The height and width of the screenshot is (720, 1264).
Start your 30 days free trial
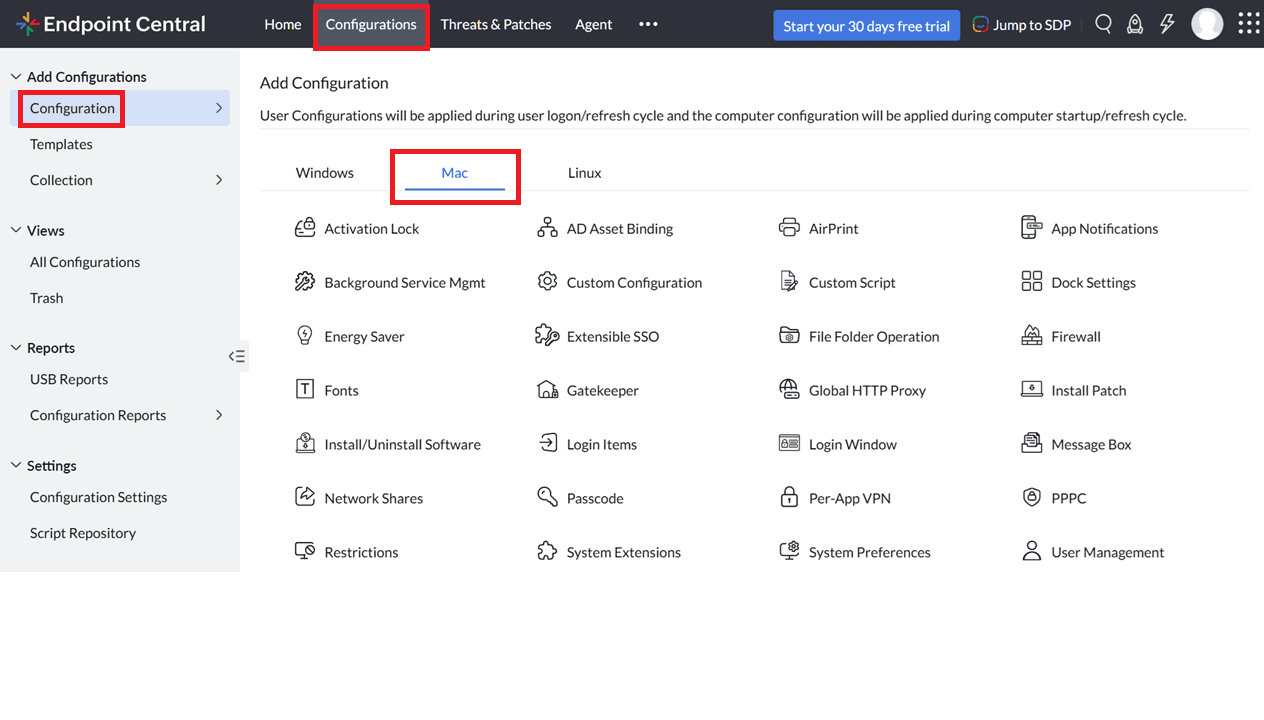point(867,26)
